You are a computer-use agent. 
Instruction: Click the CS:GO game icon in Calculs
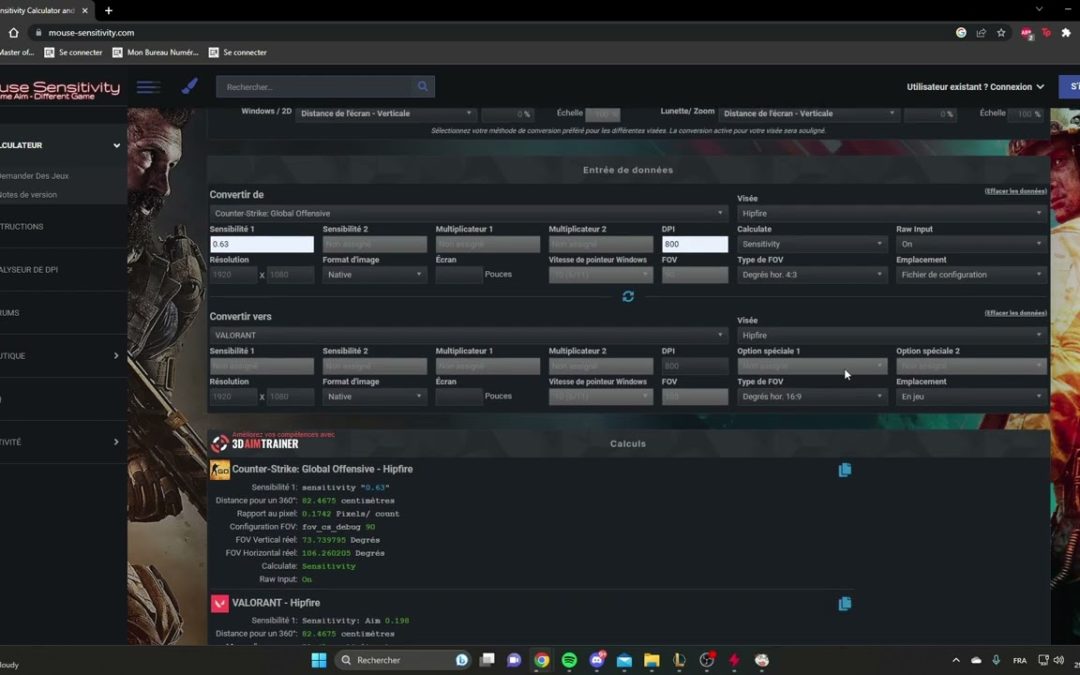point(220,470)
